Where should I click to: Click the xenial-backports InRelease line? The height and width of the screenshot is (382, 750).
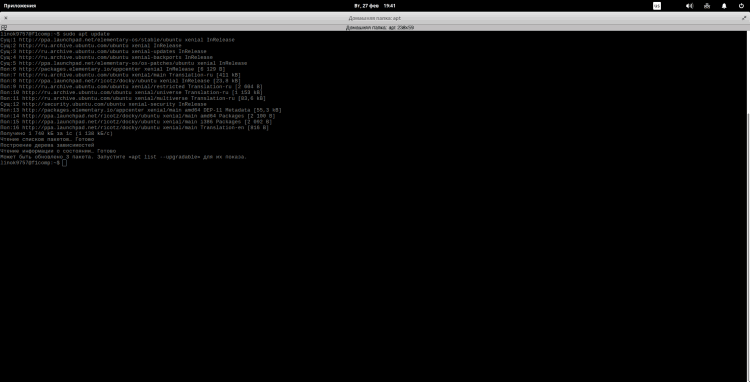(x=106, y=57)
